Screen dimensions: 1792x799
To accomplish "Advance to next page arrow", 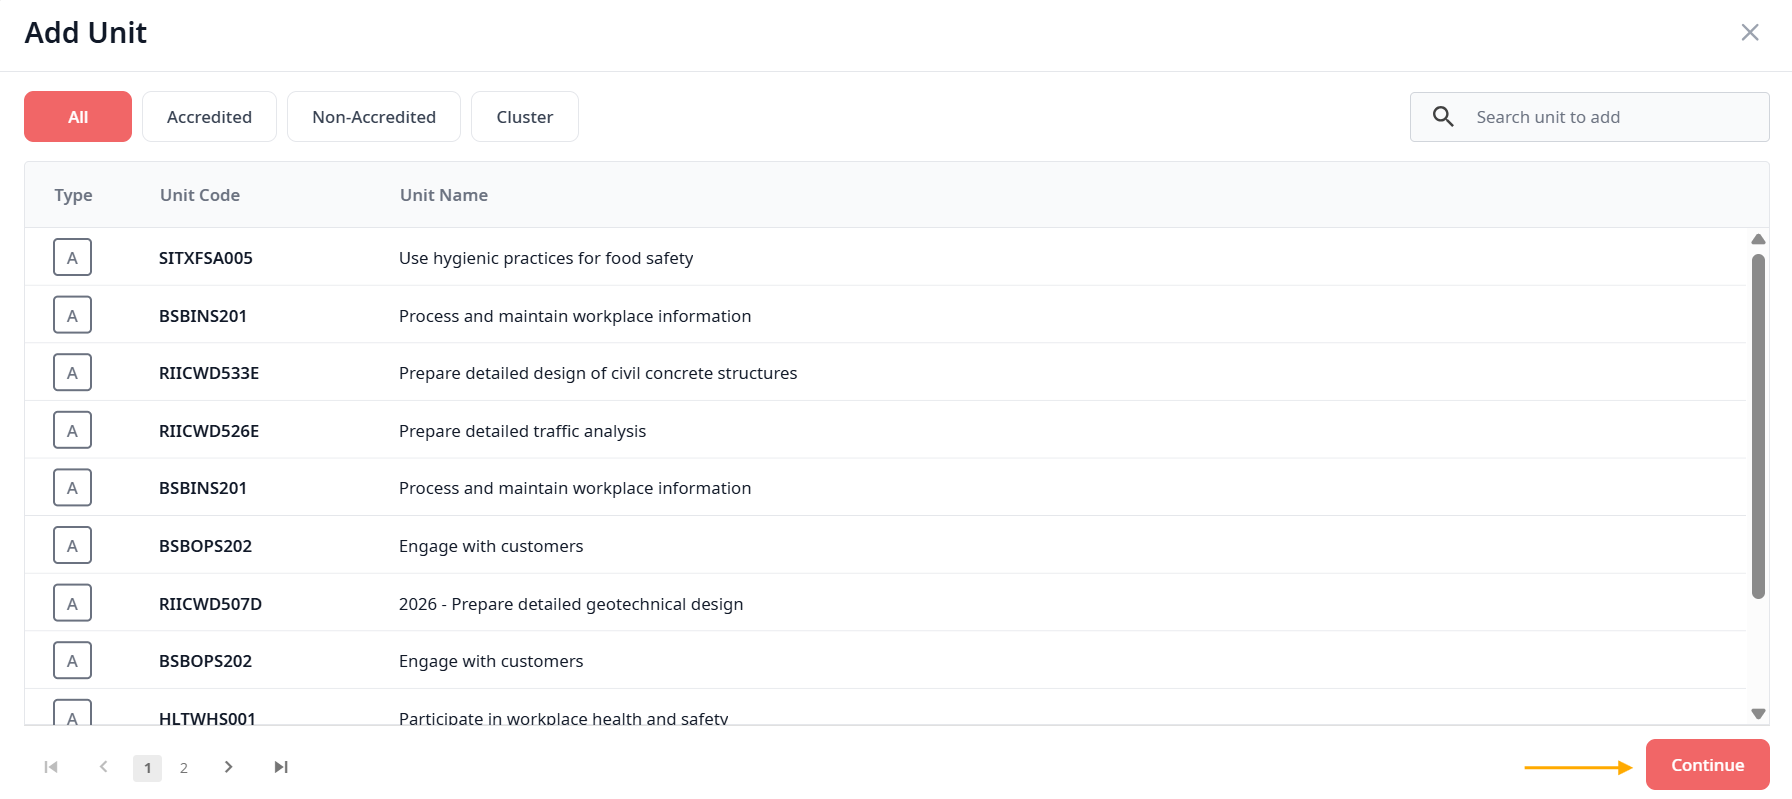I will (x=229, y=767).
